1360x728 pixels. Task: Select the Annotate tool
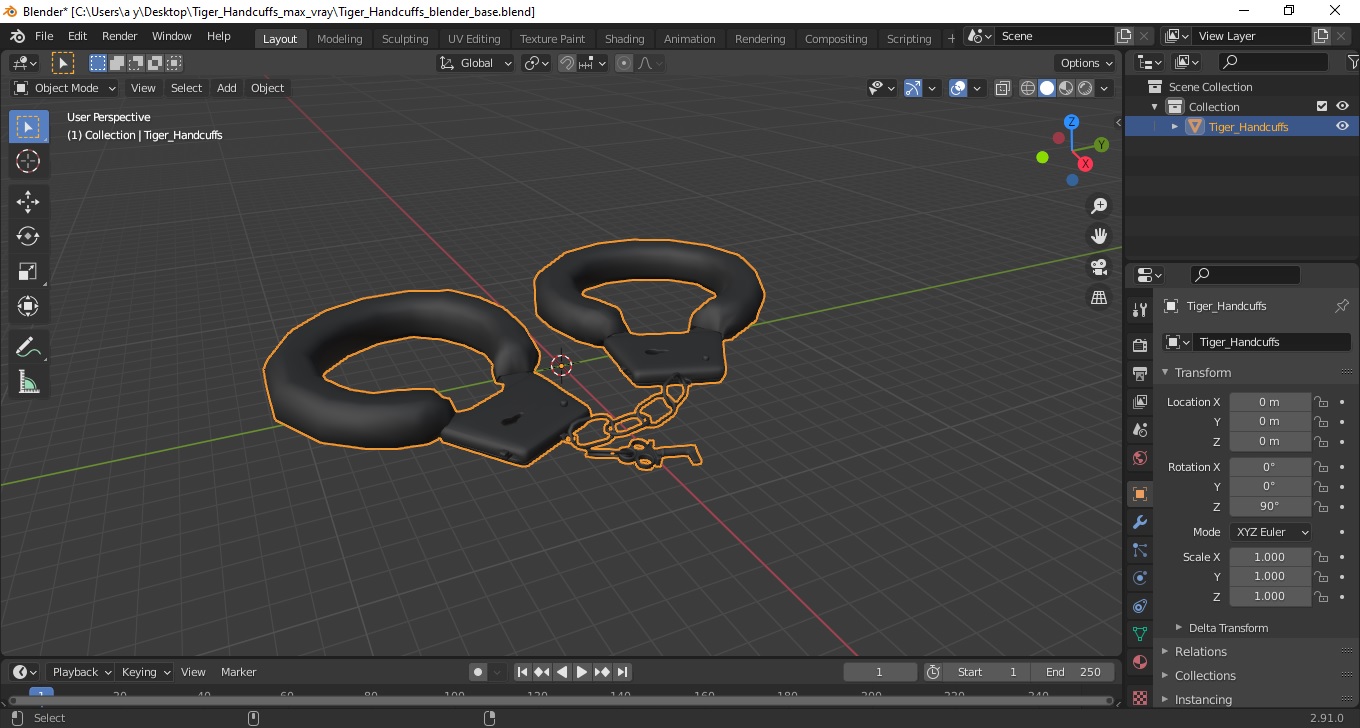coord(28,347)
